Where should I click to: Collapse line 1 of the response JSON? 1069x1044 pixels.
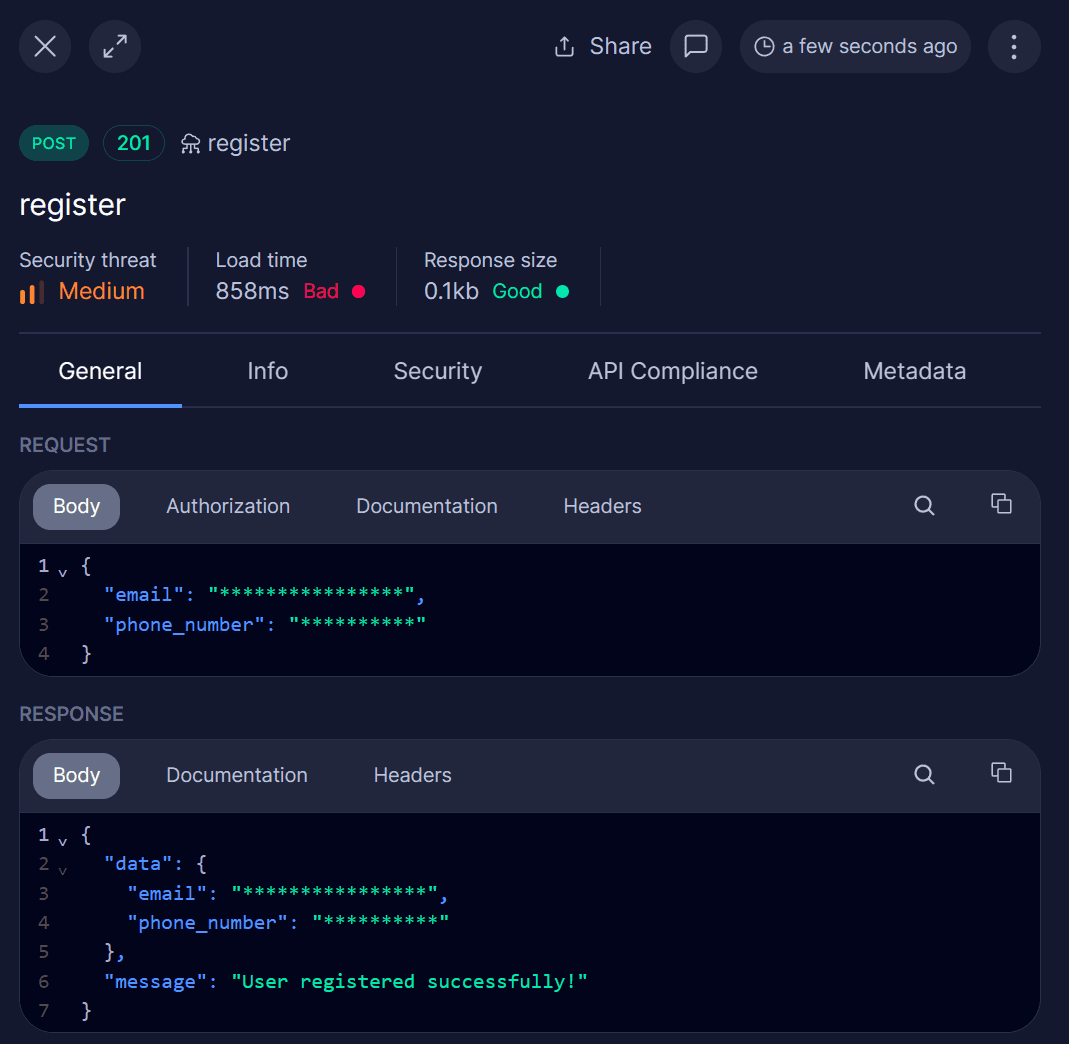62,837
